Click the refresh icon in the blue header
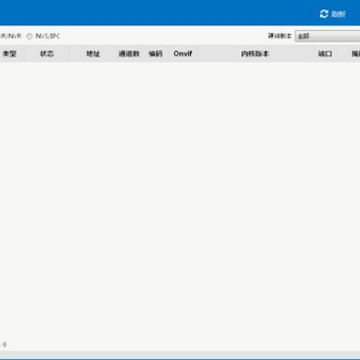360x360 pixels. [324, 14]
